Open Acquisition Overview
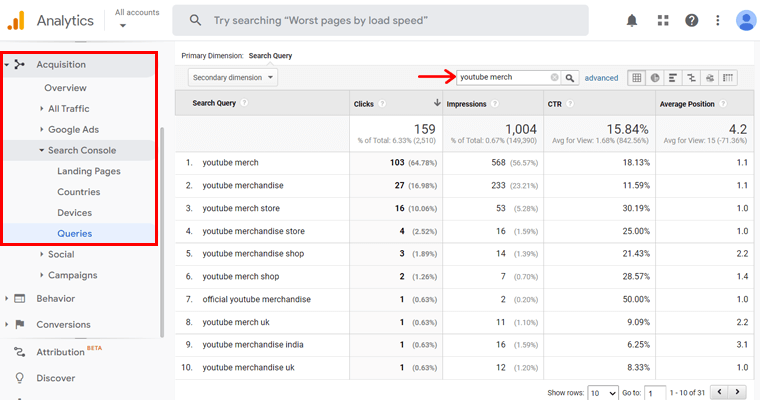 tap(65, 88)
